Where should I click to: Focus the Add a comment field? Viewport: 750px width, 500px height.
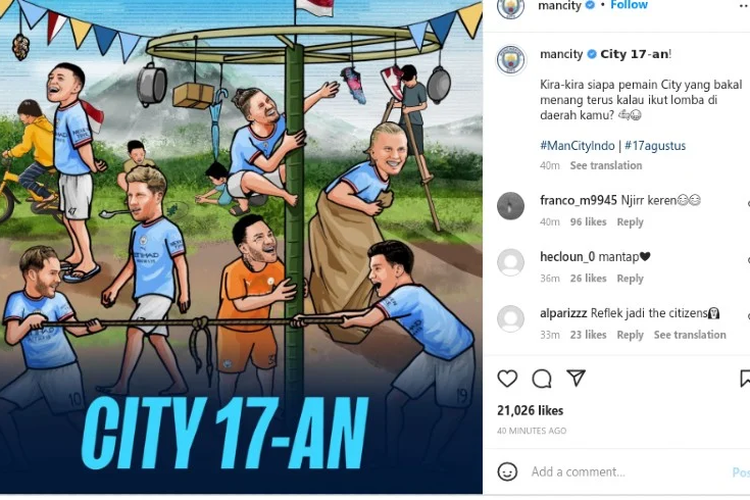(x=627, y=472)
